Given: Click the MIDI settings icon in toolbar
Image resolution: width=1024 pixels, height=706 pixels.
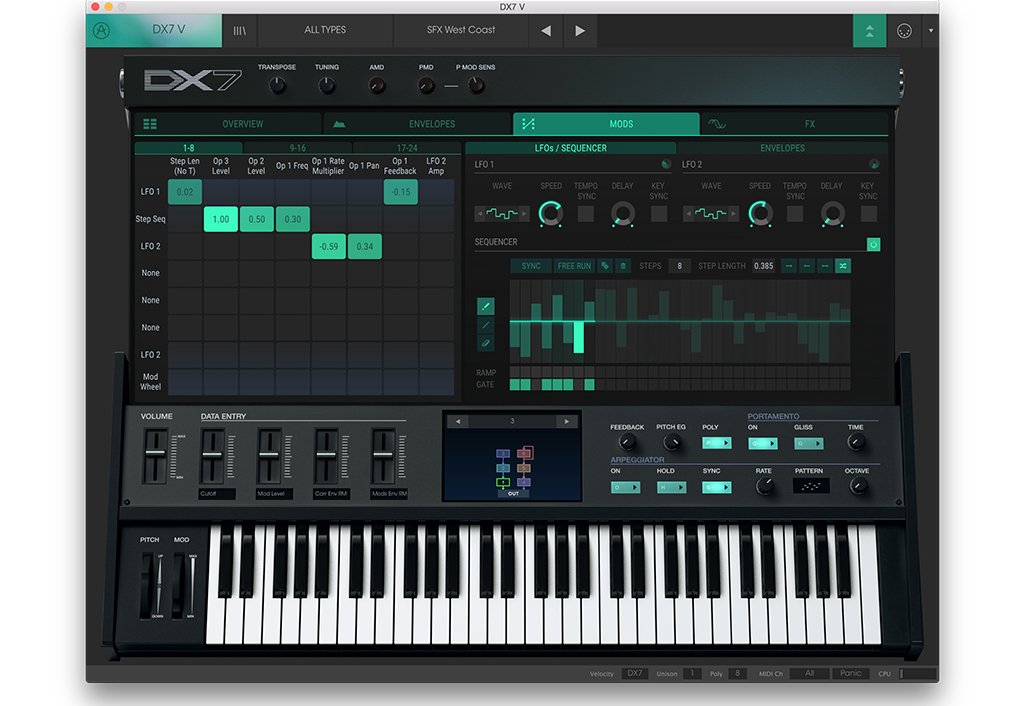Looking at the screenshot, I should tap(904, 30).
